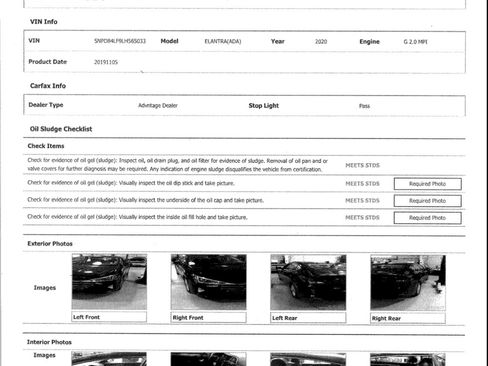The width and height of the screenshot is (488, 366).
Task: Click the Model label
Action: [169, 41]
